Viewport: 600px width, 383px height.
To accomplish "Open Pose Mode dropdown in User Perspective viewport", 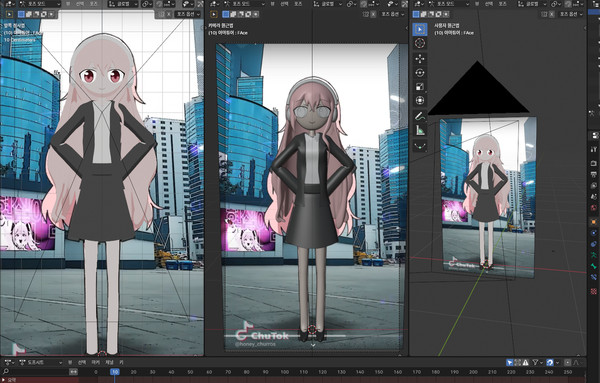I will 450,4.
